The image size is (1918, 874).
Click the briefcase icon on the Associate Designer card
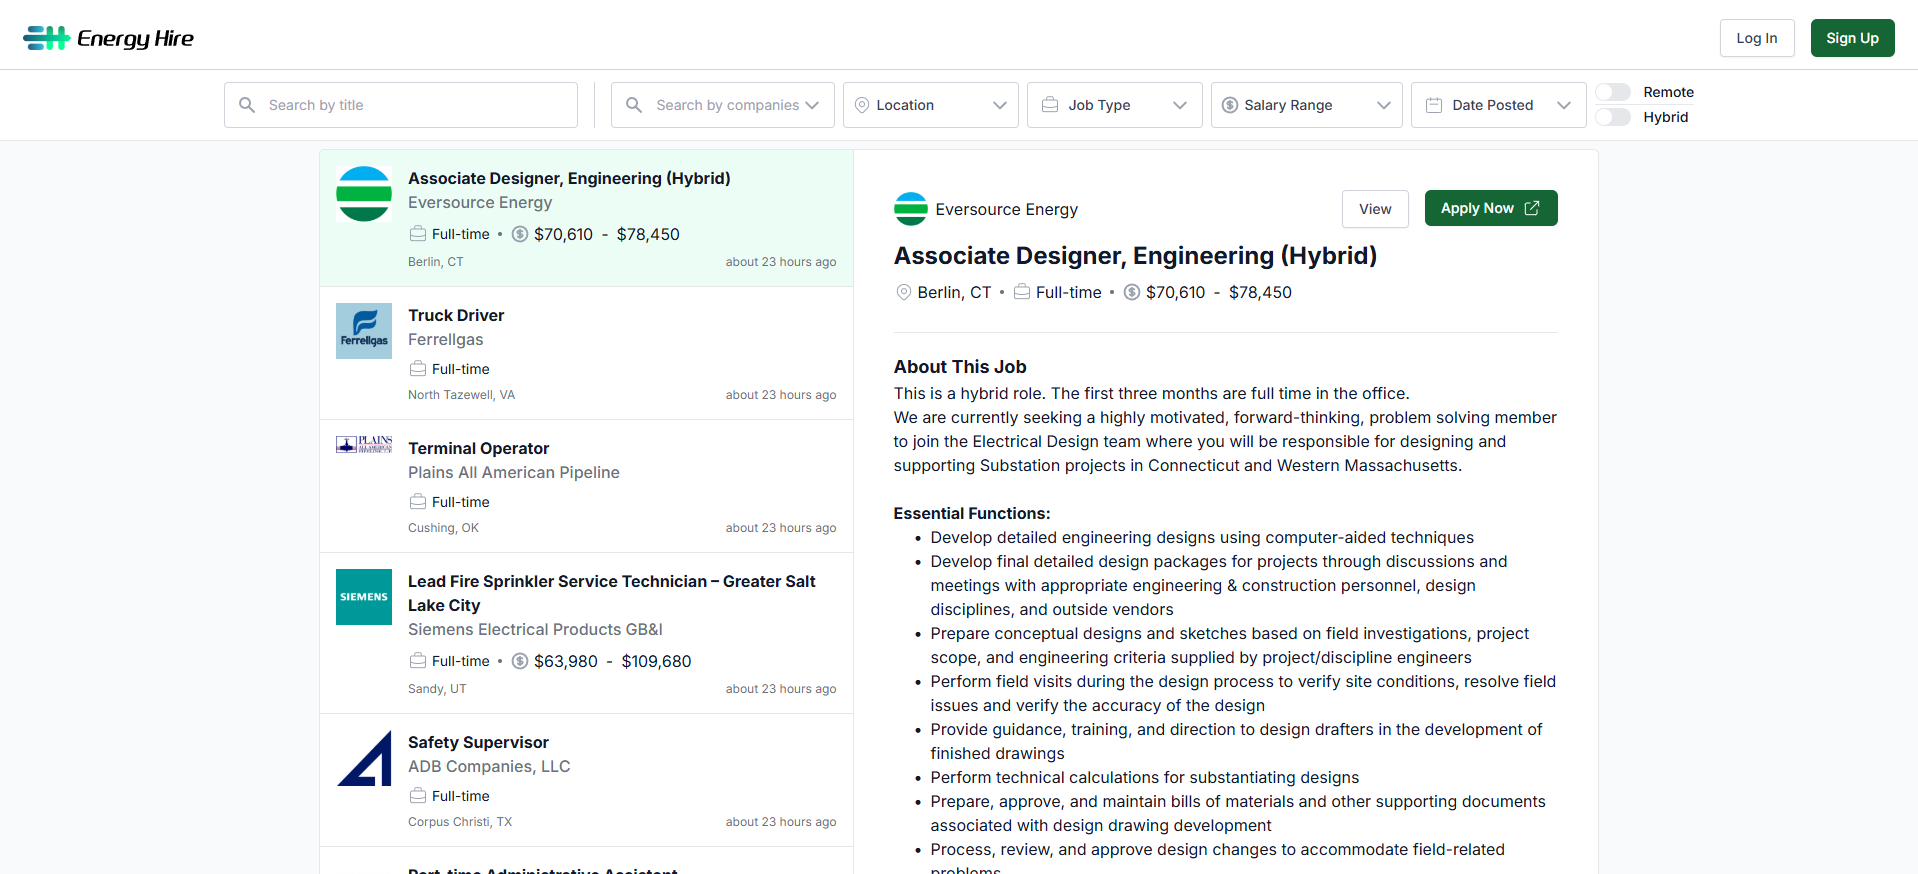click(x=418, y=234)
